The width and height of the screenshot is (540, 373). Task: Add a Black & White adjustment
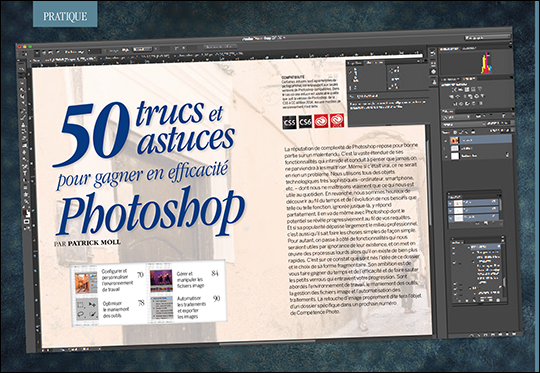pyautogui.click(x=465, y=97)
